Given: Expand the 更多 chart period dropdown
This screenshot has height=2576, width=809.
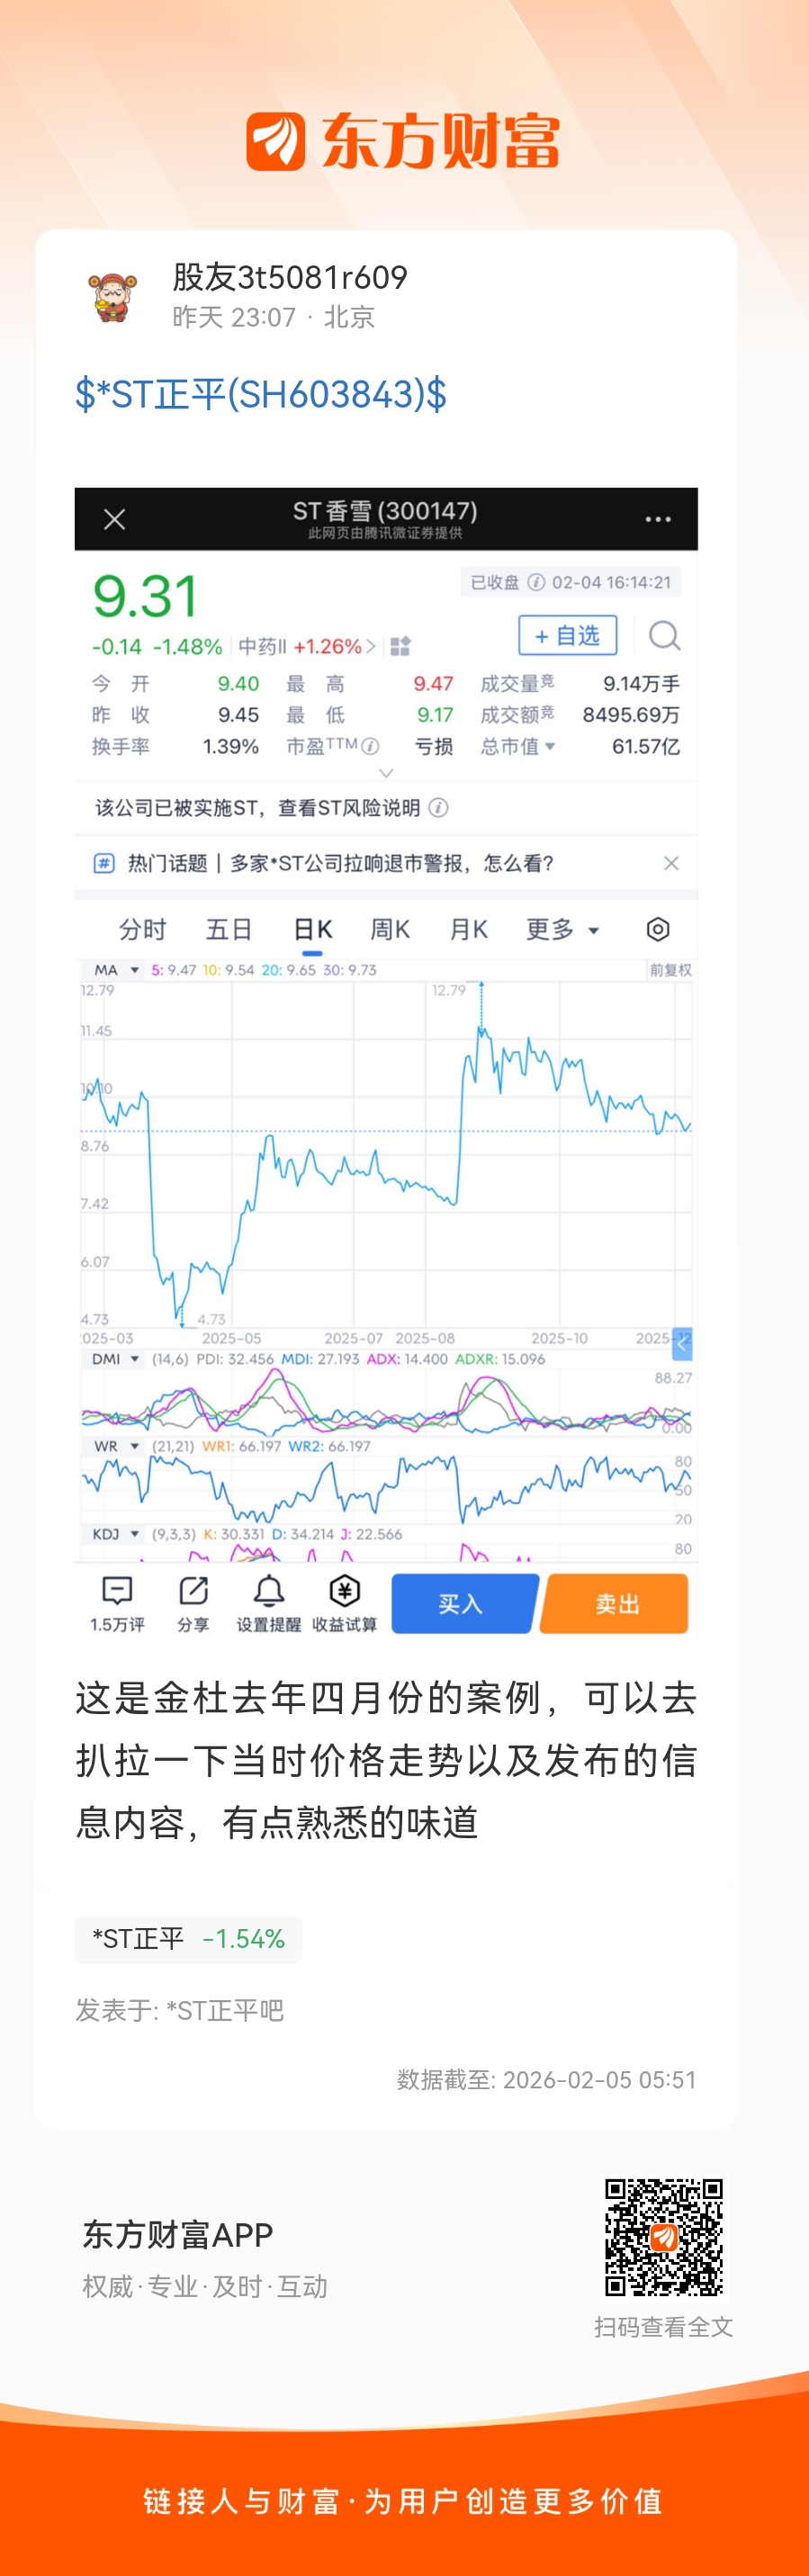Looking at the screenshot, I should point(562,930).
